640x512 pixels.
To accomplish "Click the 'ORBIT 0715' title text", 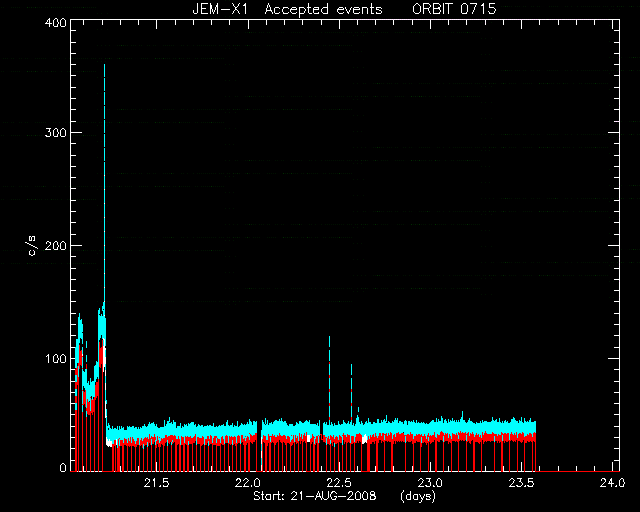I will (x=454, y=9).
